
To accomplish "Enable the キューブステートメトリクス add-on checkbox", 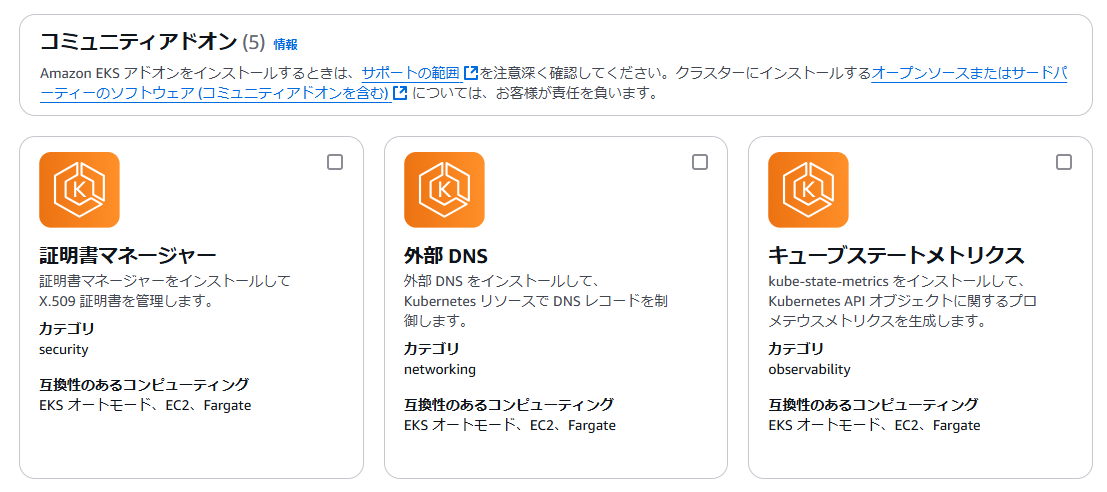I will (1064, 162).
